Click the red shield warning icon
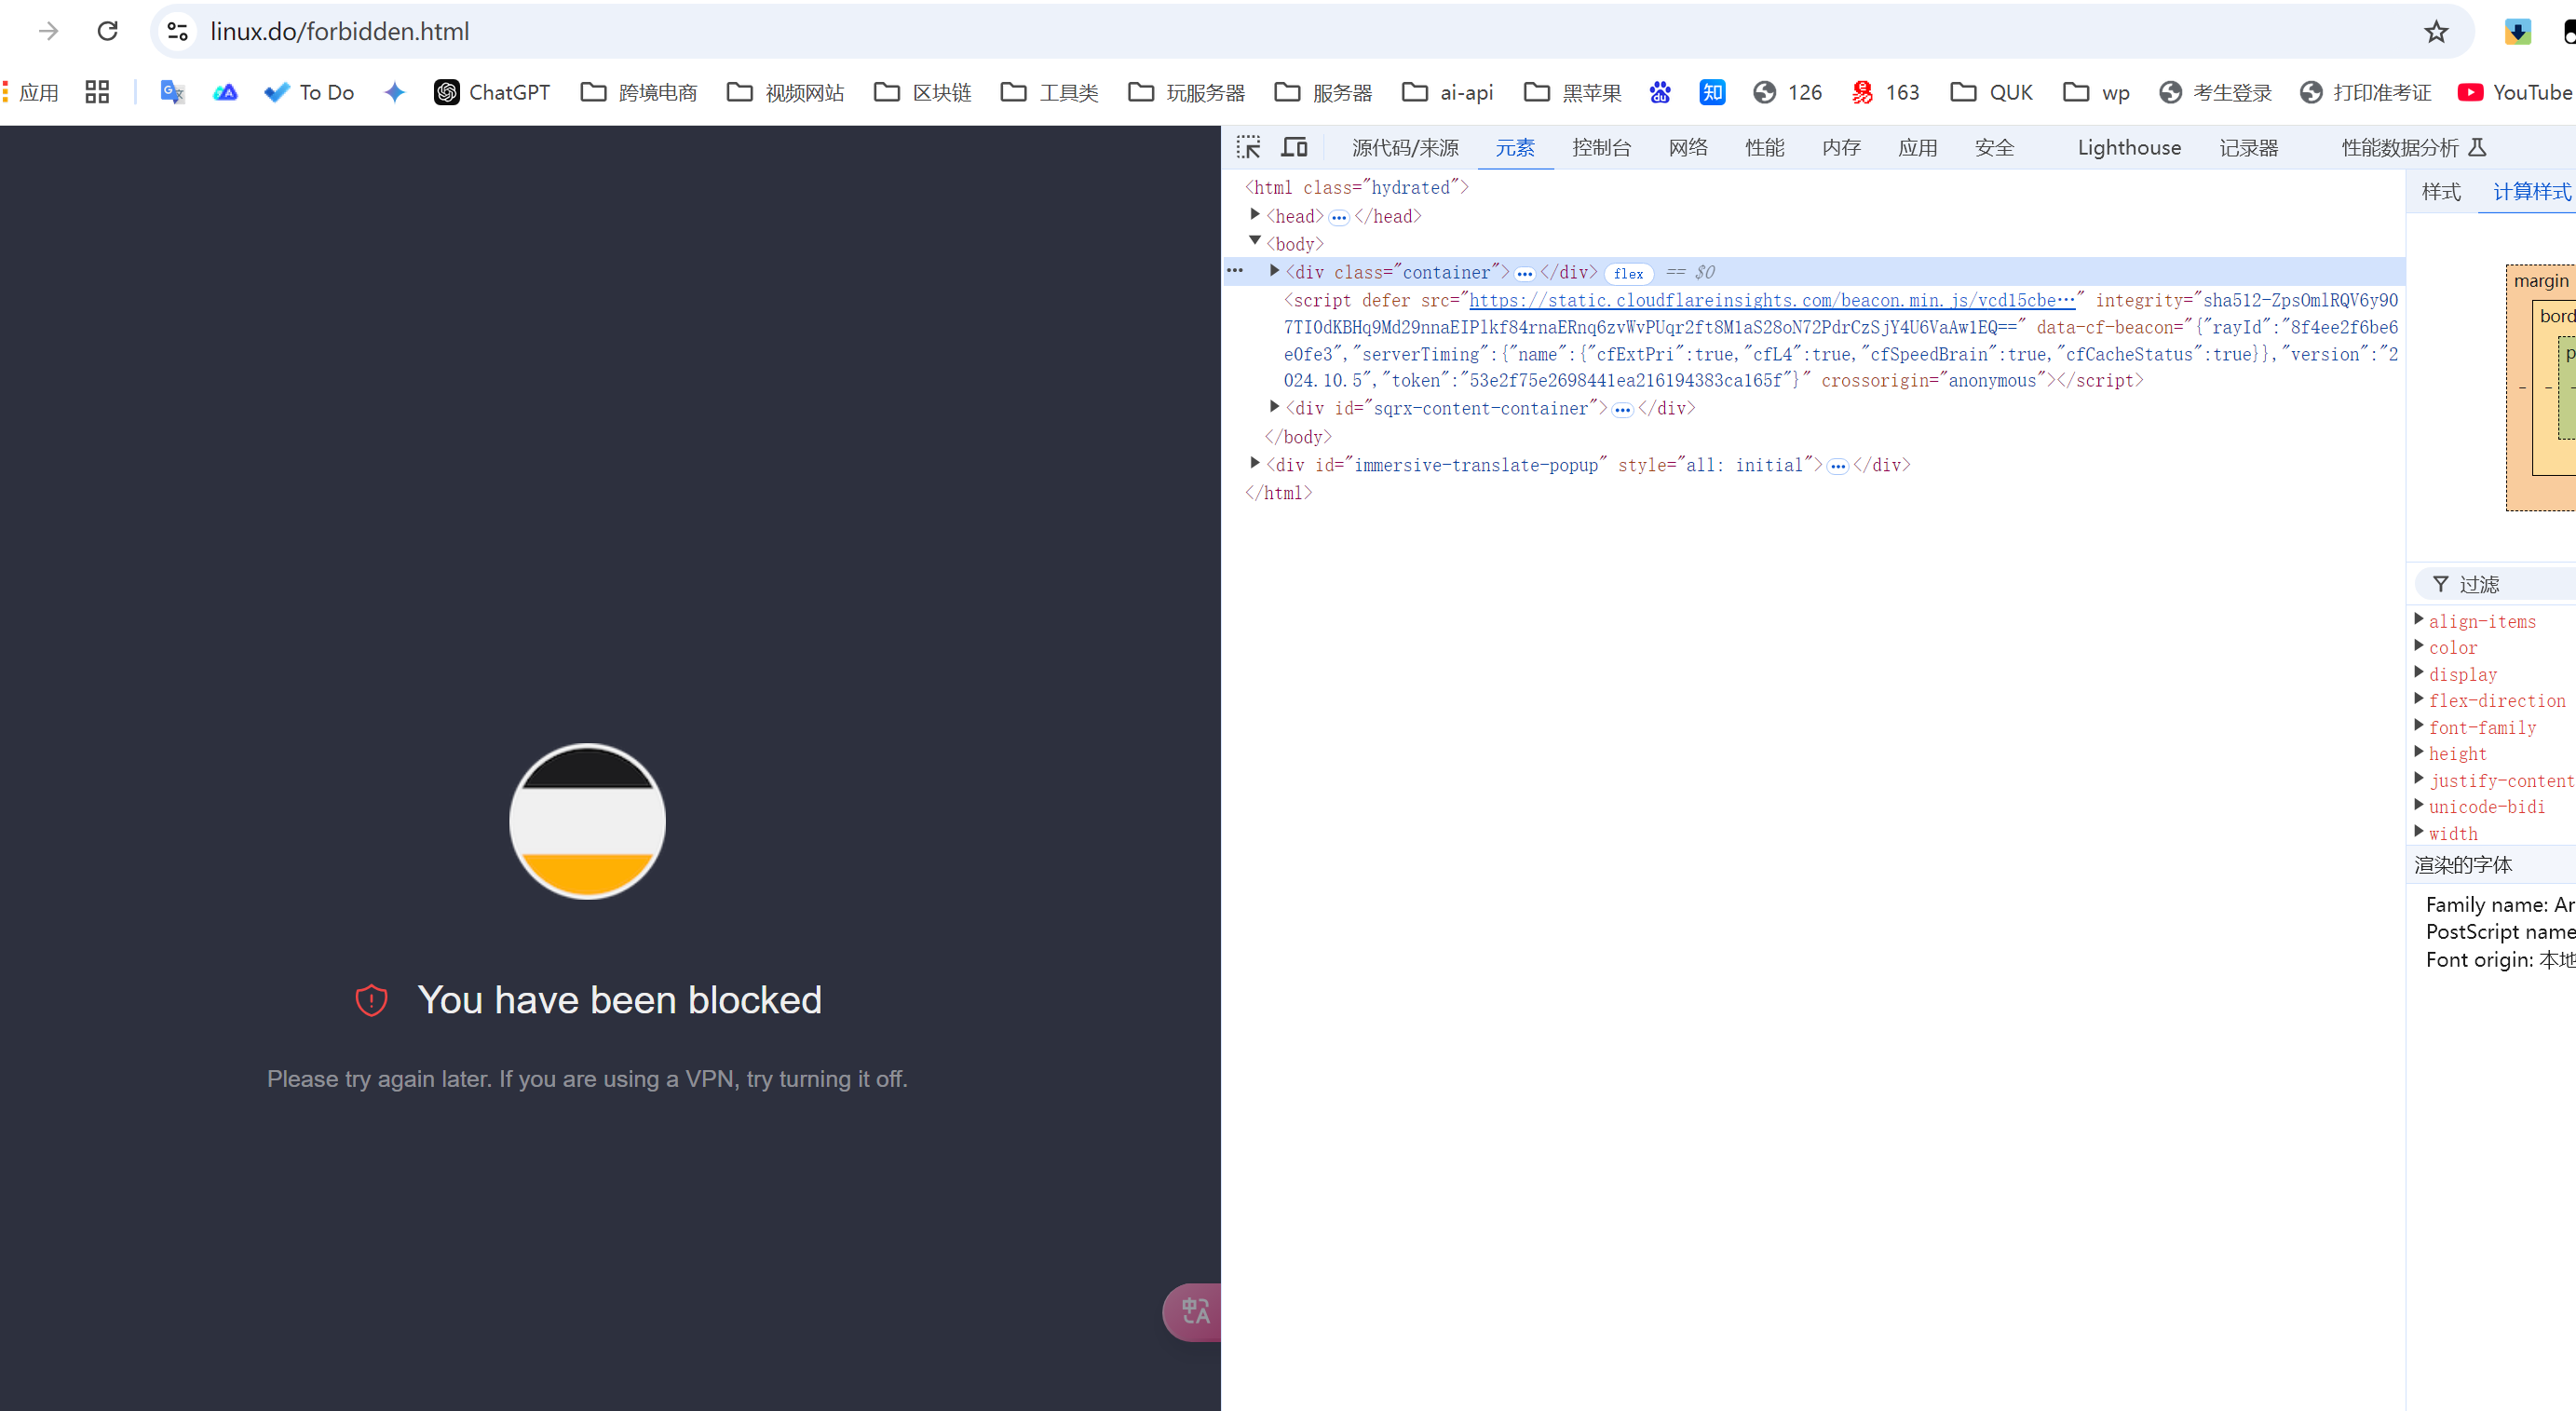 [x=371, y=999]
